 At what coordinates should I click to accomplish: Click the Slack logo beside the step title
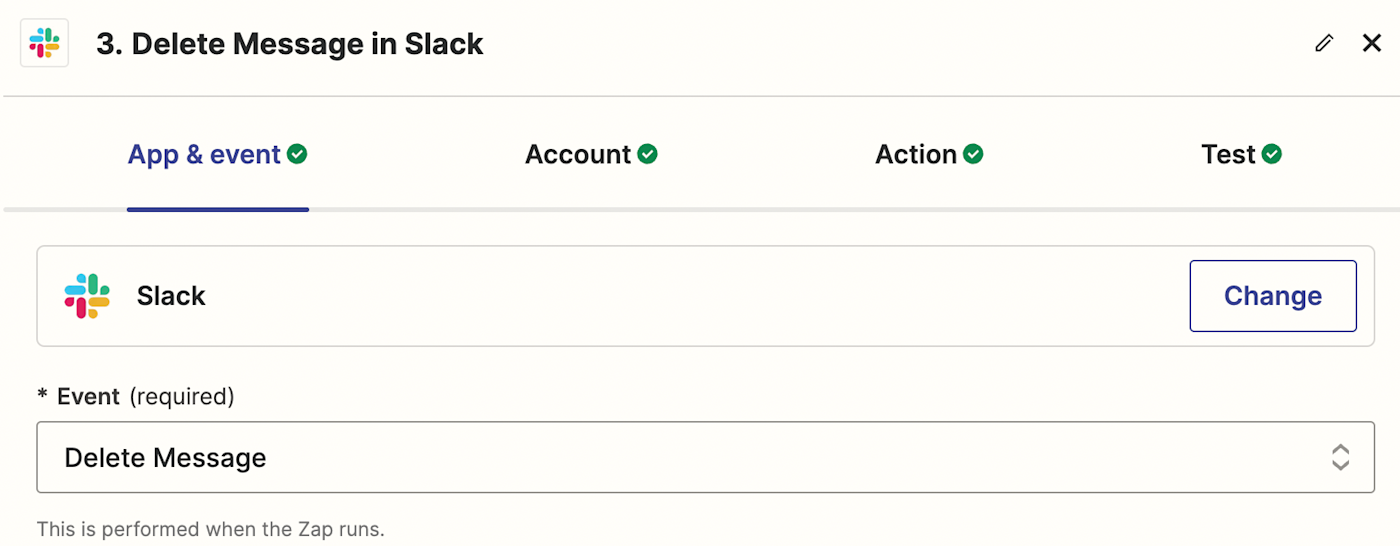pyautogui.click(x=44, y=44)
